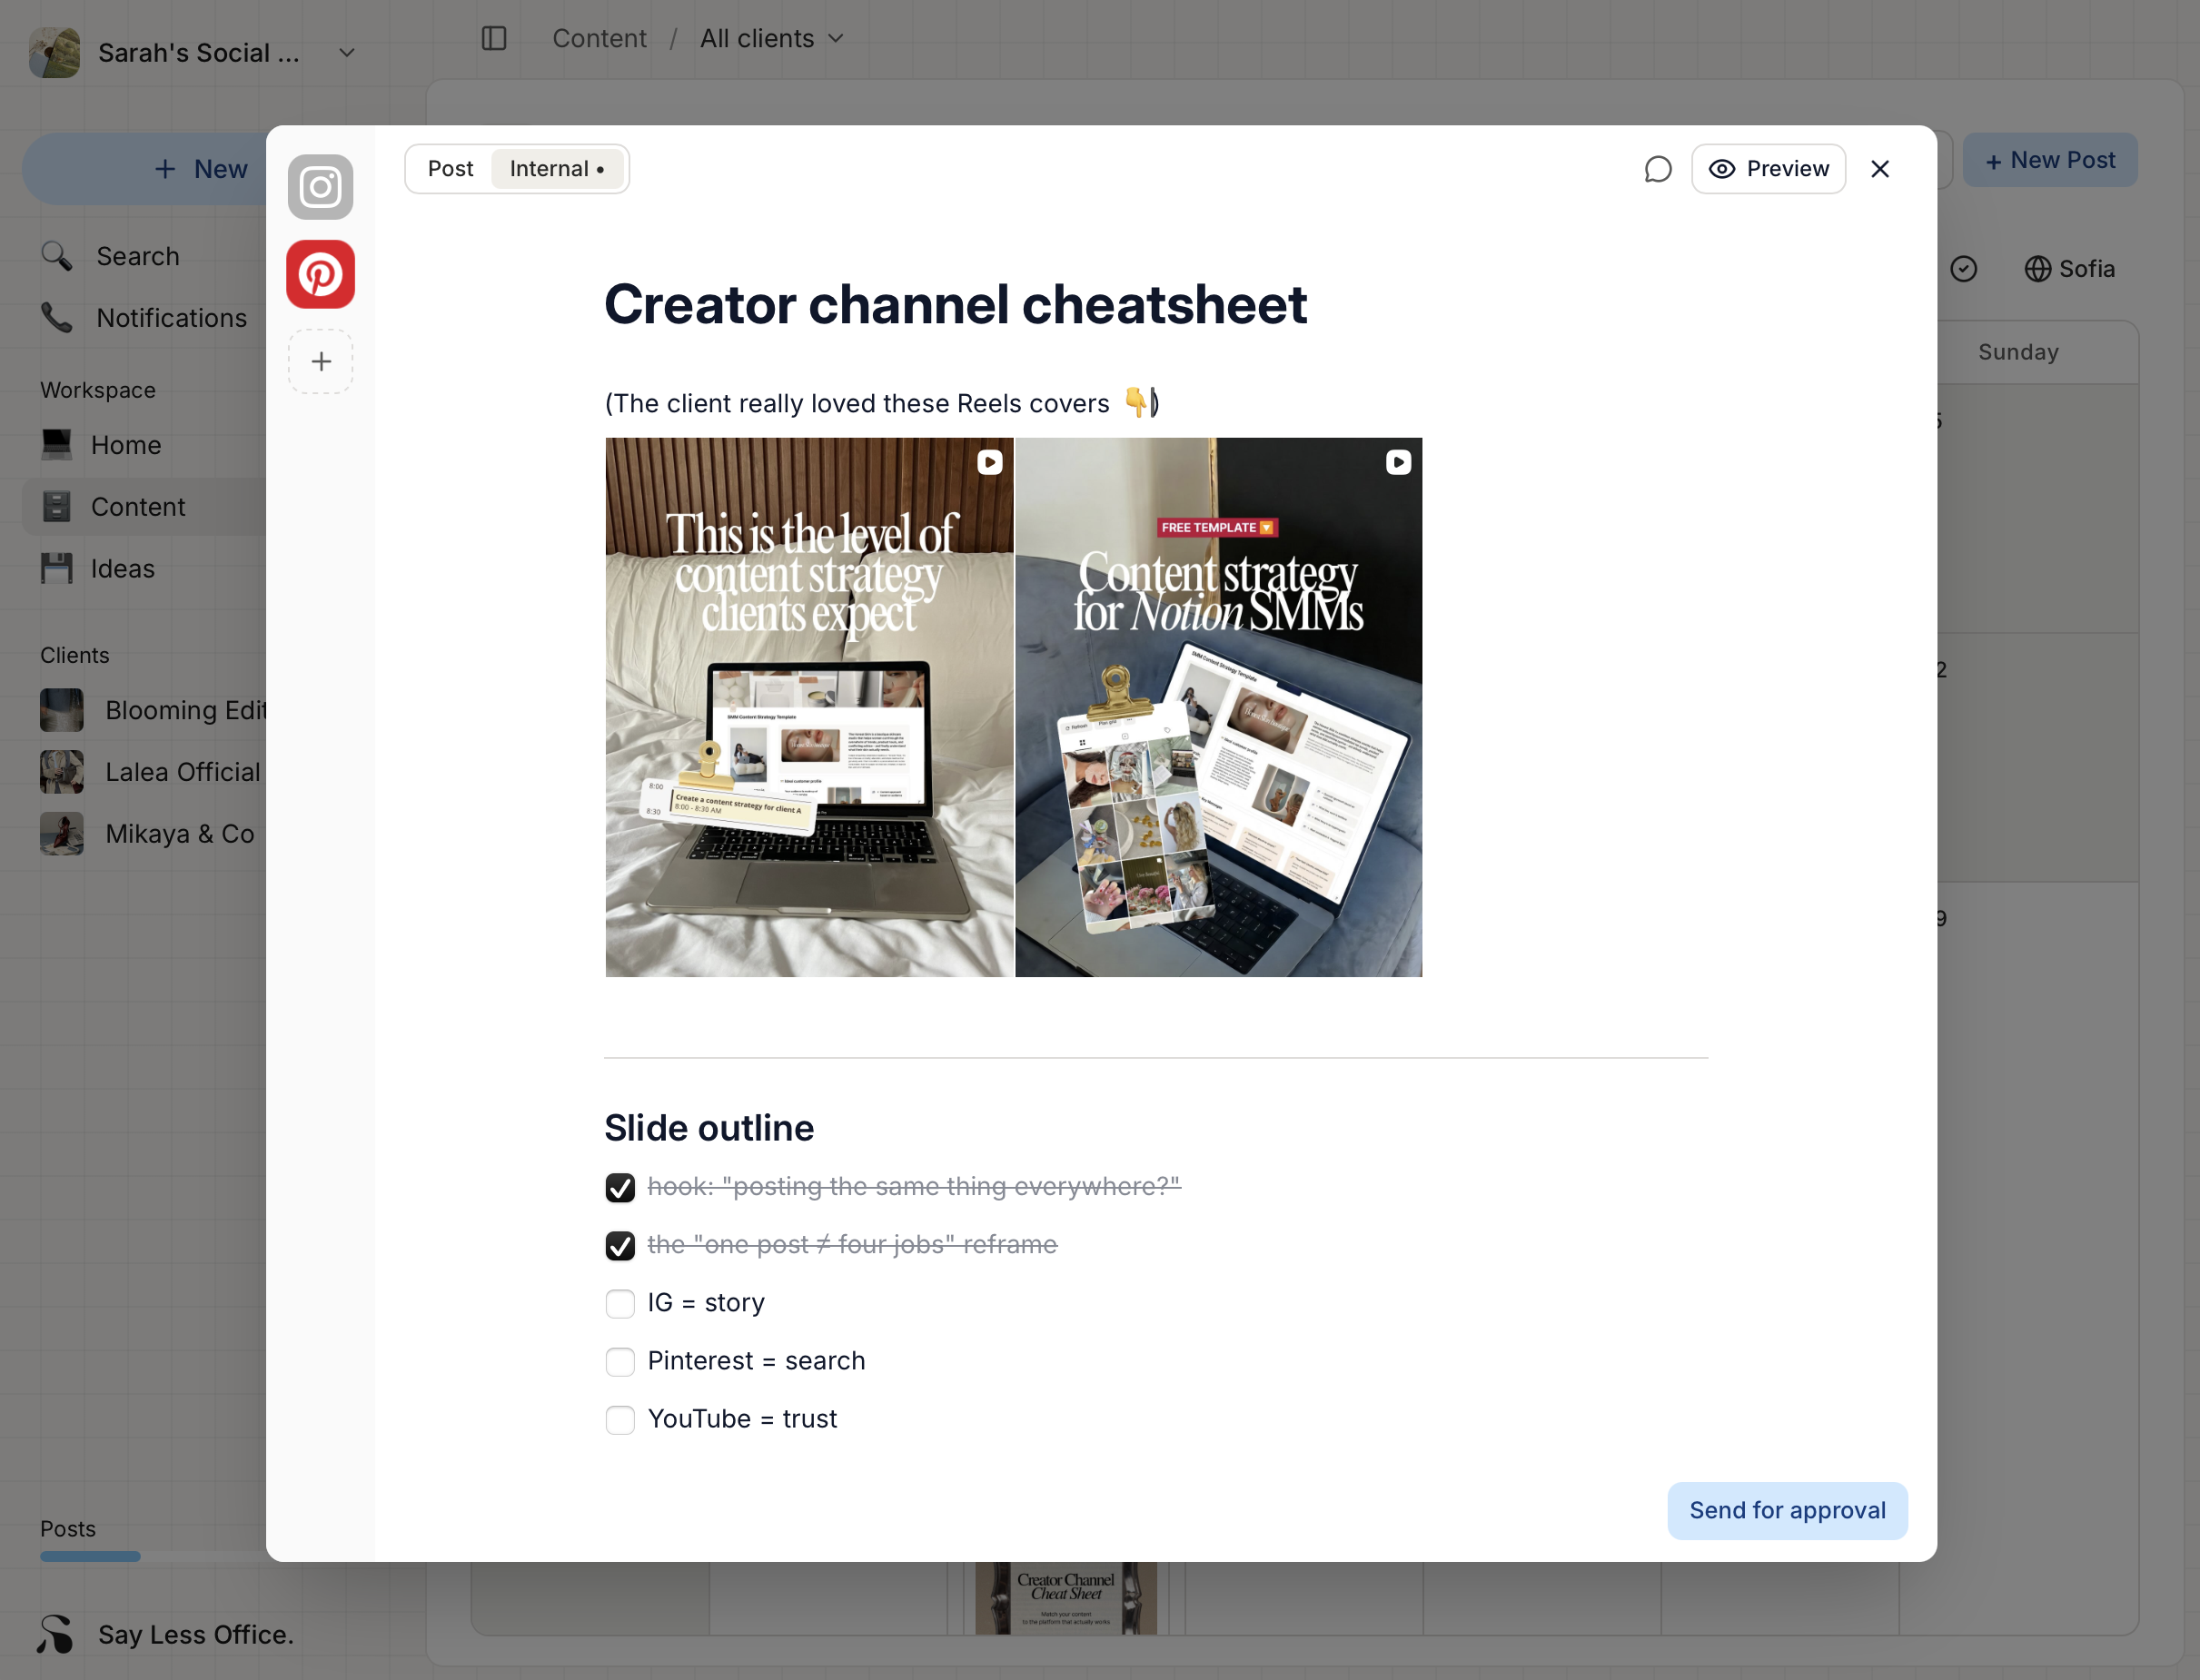Viewport: 2200px width, 1680px height.
Task: Click the globe icon next to Sofia
Action: tap(2037, 269)
